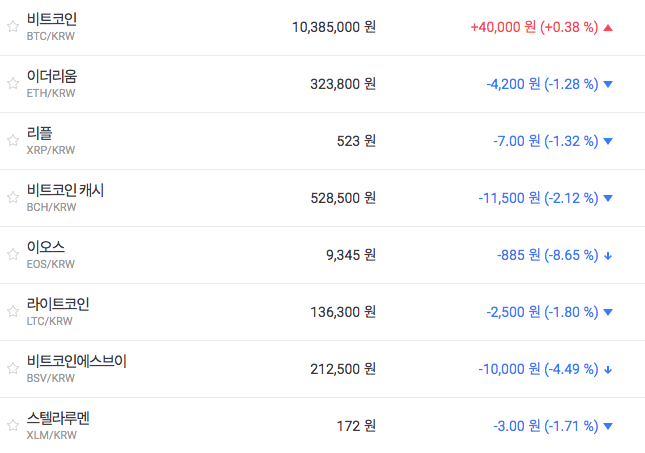The height and width of the screenshot is (453, 645).
Task: Click the red up arrow for 비트코인
Action: click(608, 27)
